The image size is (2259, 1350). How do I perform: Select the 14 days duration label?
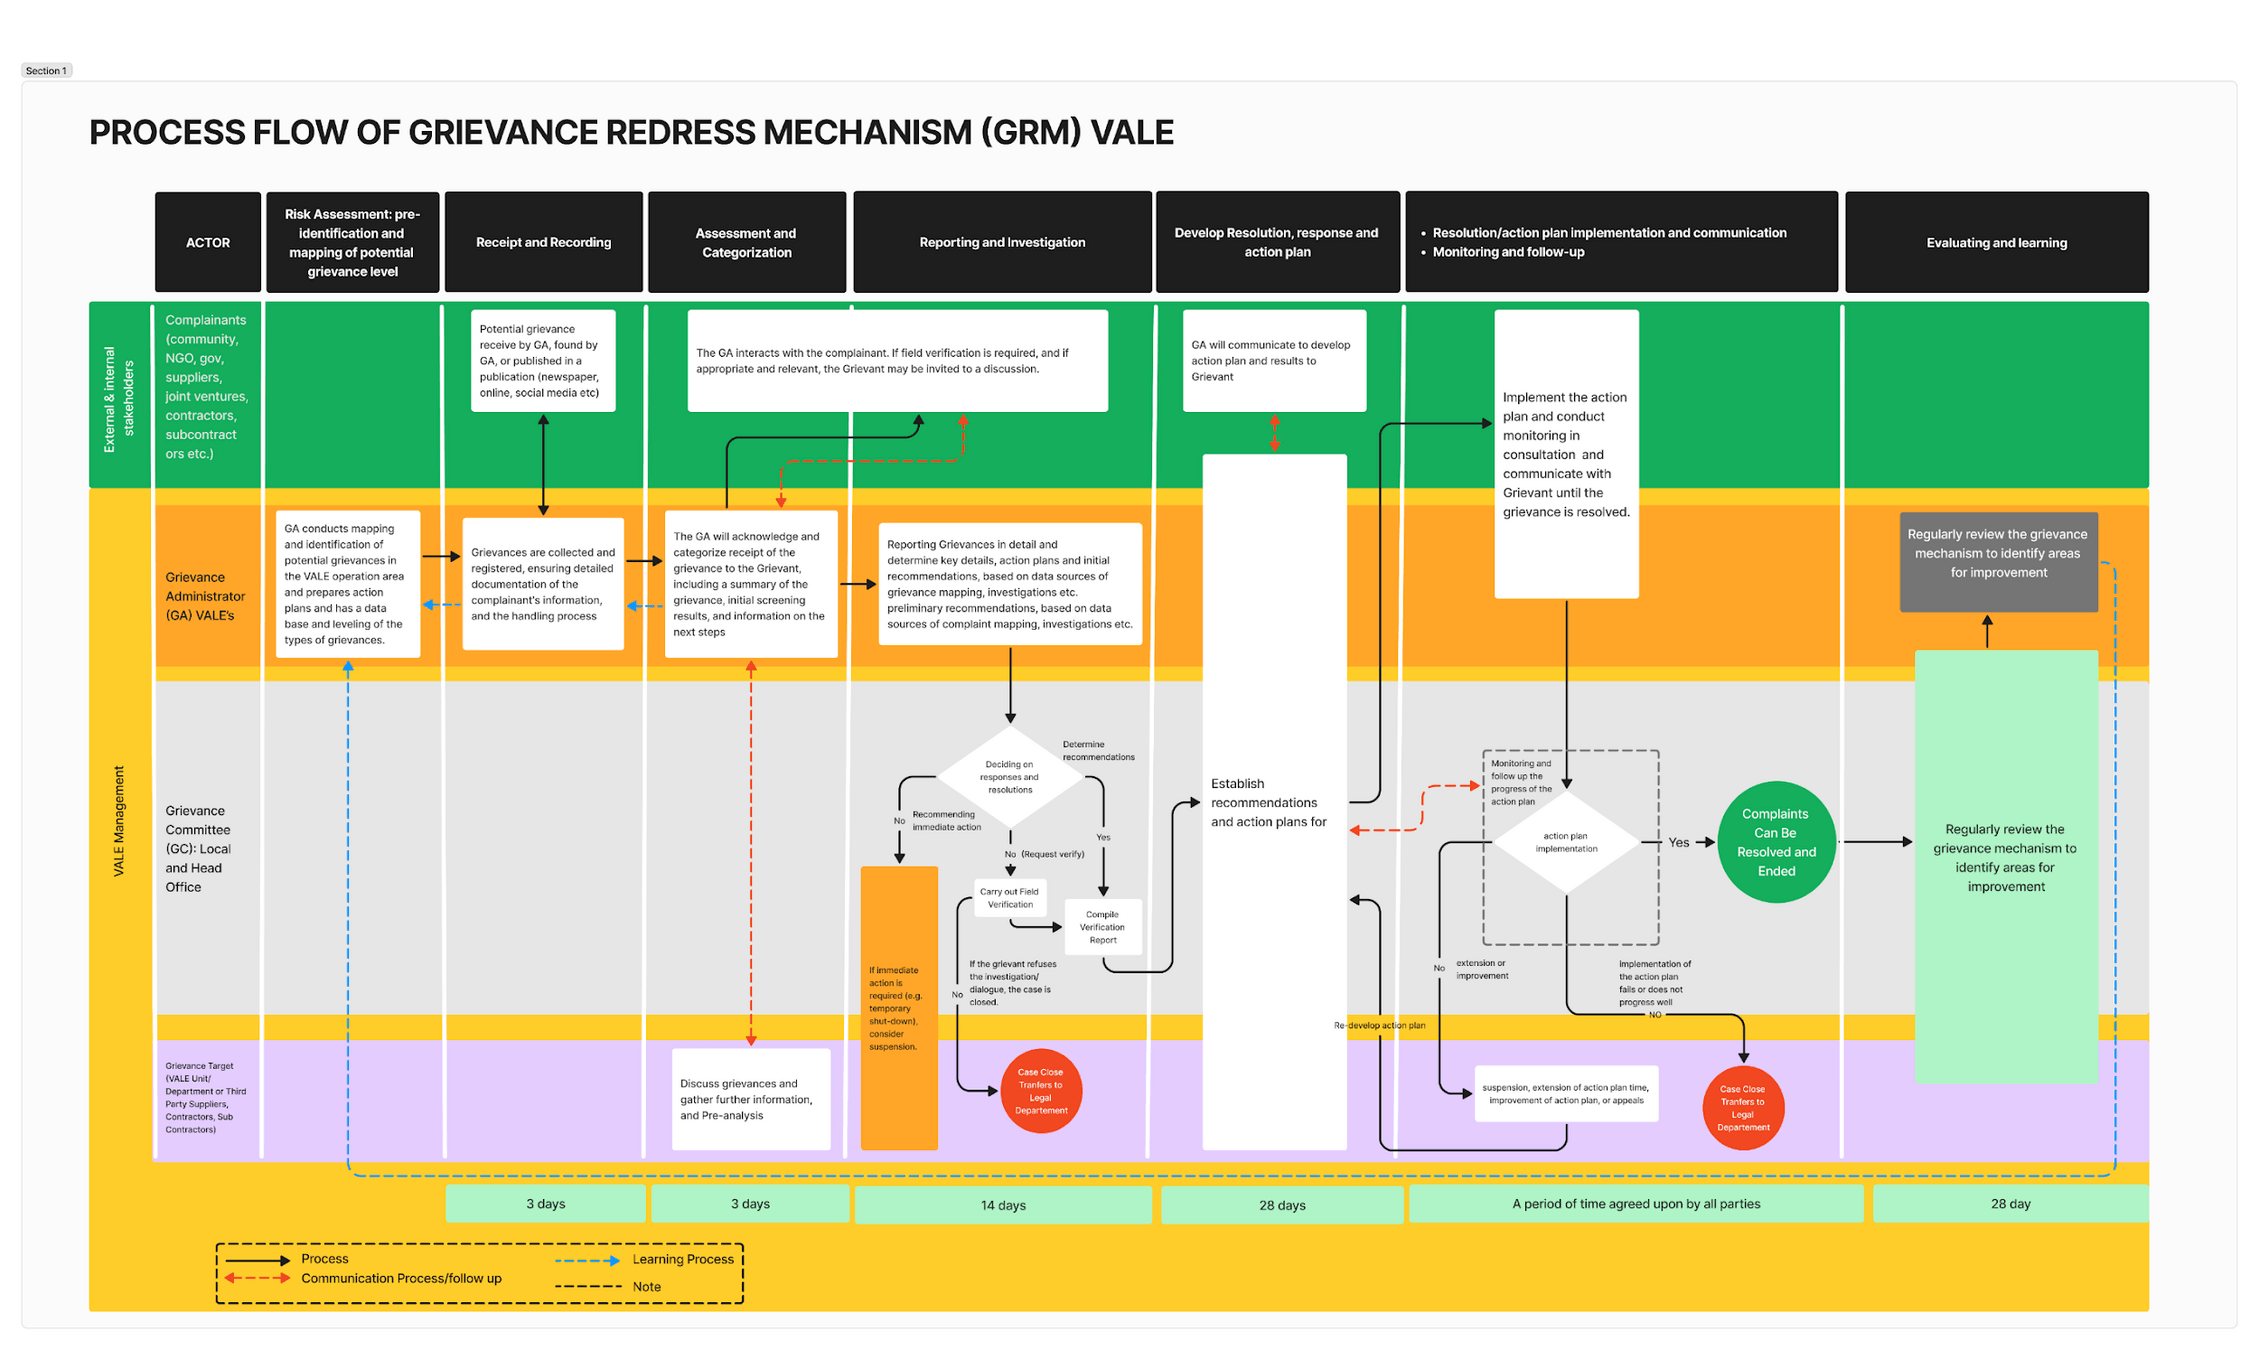pos(1002,1205)
